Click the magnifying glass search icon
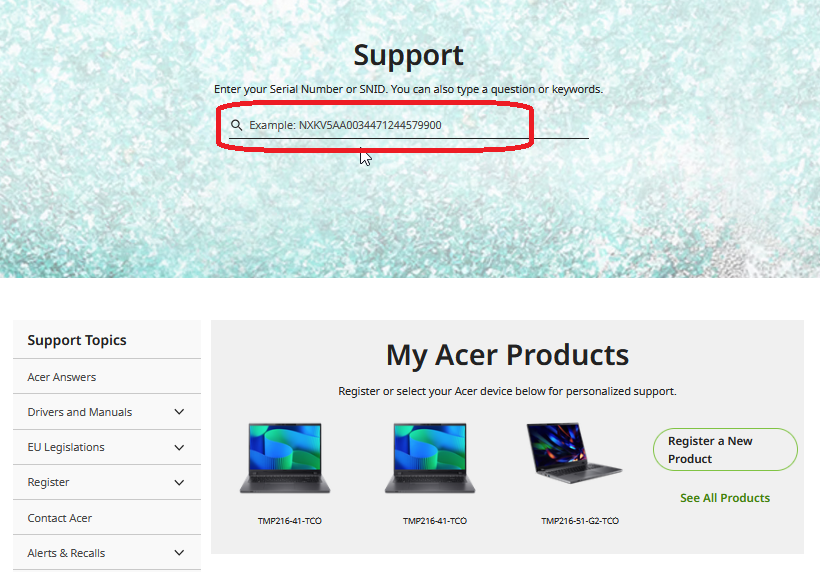This screenshot has height=572, width=820. pyautogui.click(x=236, y=125)
